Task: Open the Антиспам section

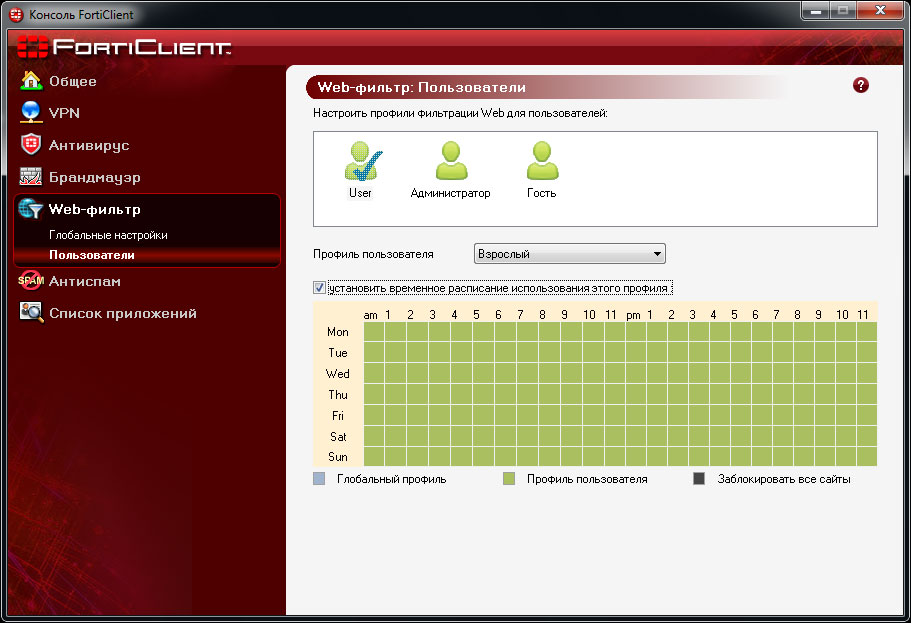Action: click(x=85, y=281)
